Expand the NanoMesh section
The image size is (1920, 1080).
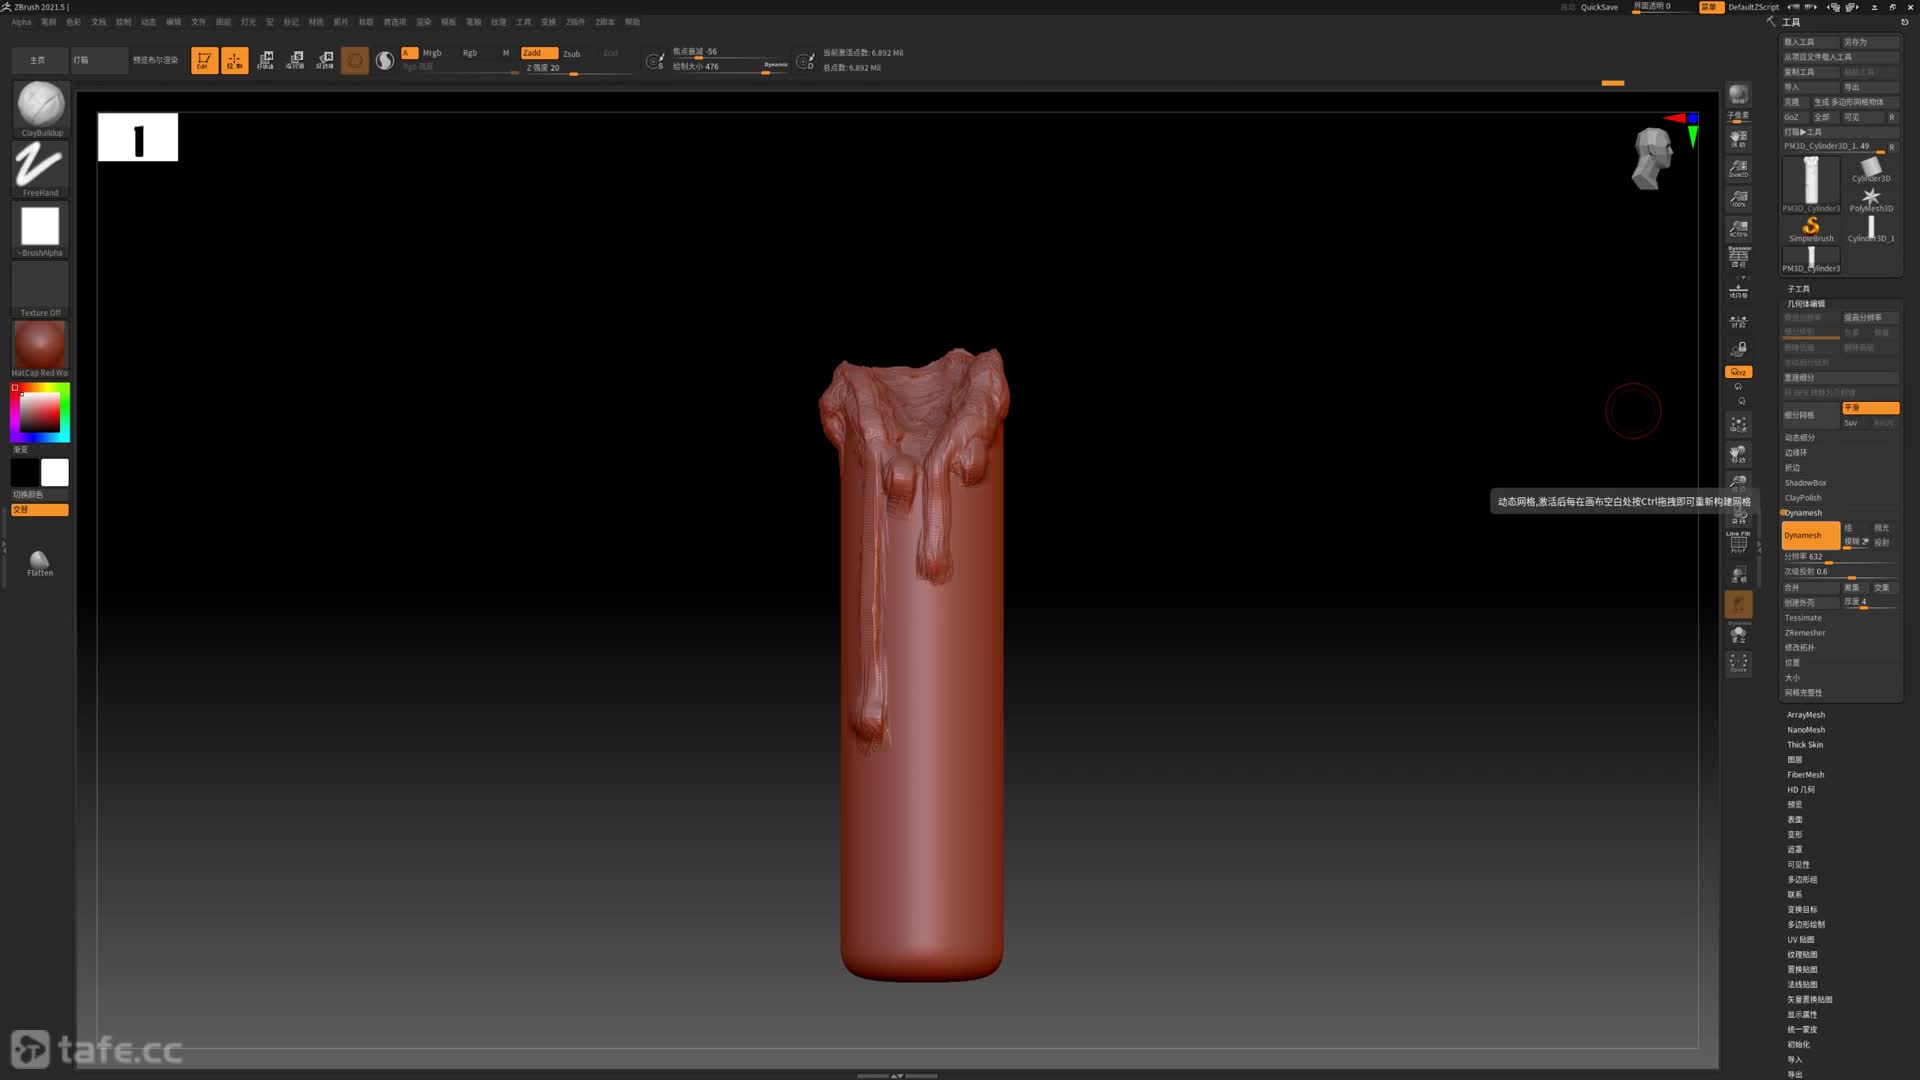pyautogui.click(x=1806, y=730)
